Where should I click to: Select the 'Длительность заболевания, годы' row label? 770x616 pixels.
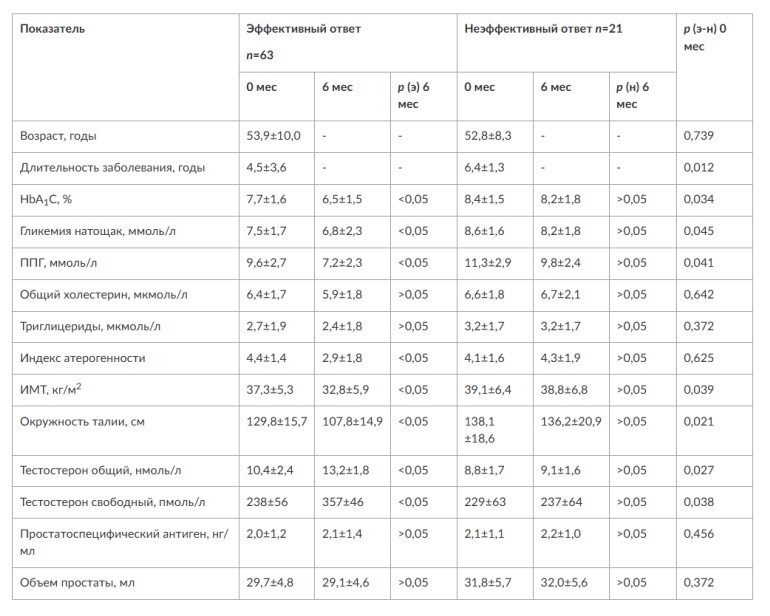pos(104,167)
